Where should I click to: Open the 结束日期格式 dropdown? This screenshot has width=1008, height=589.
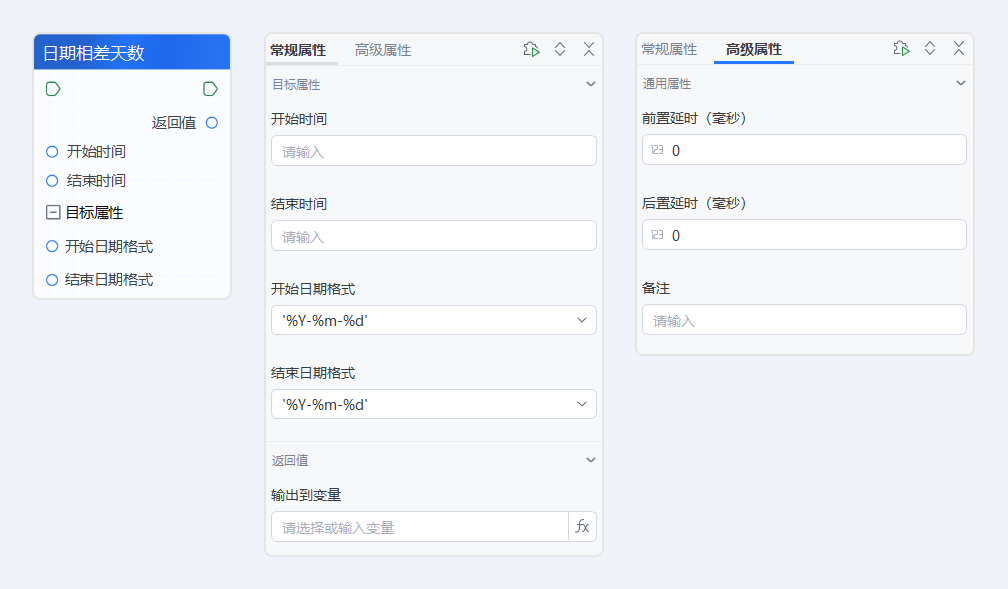pyautogui.click(x=432, y=403)
